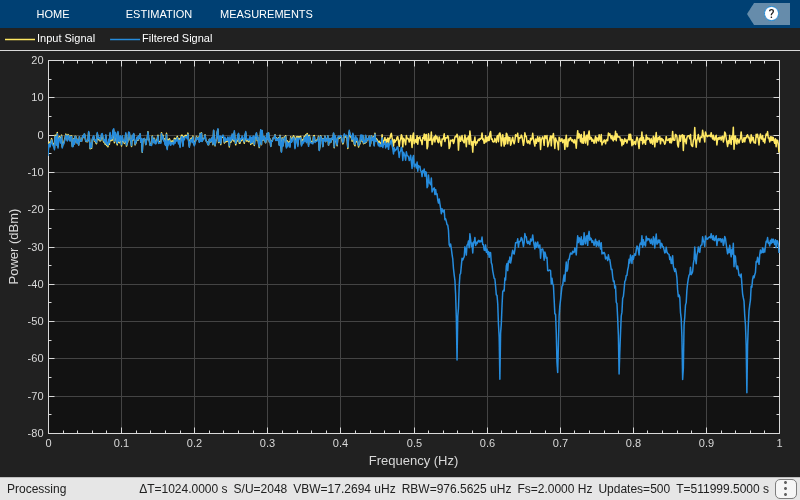Click the first filter notch near 0.56 Hz
Viewport: 800px width, 500px height.
click(457, 359)
